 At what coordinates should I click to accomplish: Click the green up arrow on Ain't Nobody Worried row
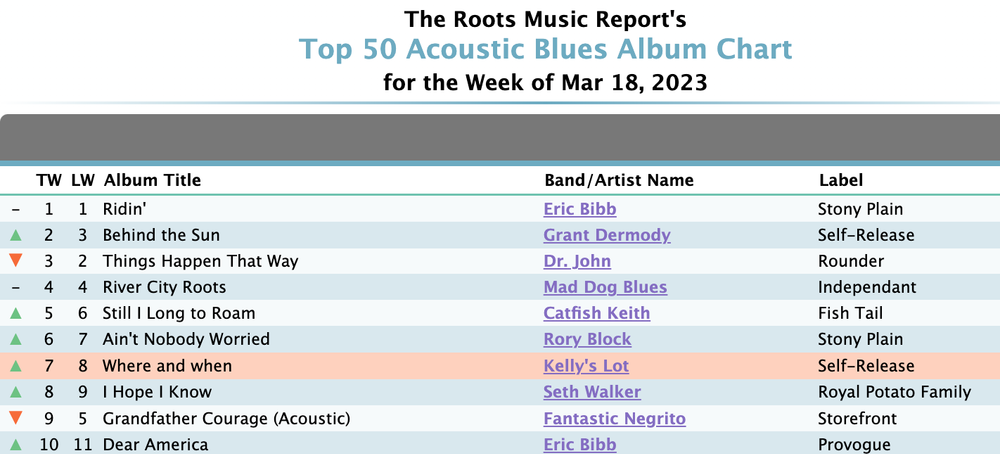(16, 340)
